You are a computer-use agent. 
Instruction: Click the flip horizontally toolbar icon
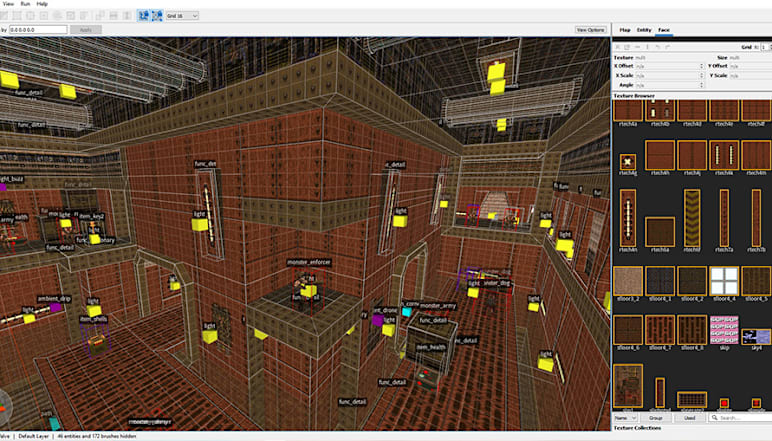[x=114, y=16]
